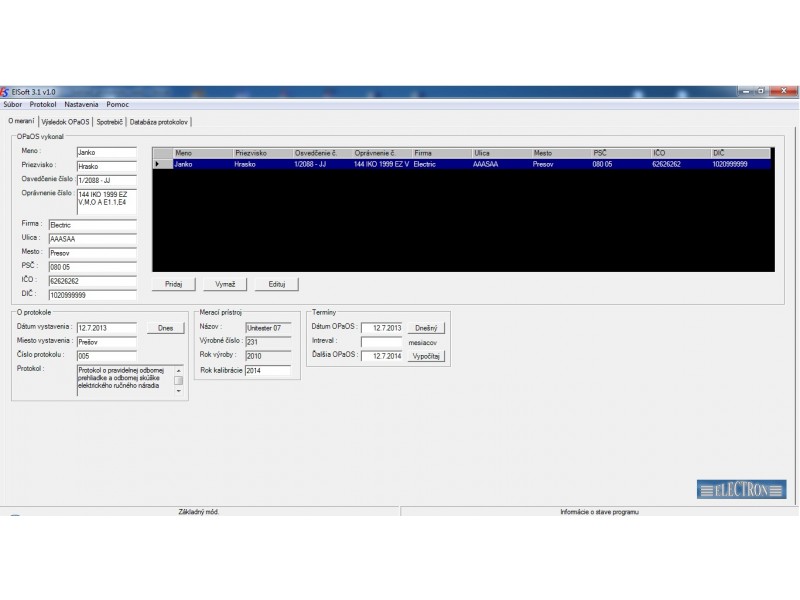Click the DIČ column header
This screenshot has height=600, width=800.
pyautogui.click(x=740, y=153)
